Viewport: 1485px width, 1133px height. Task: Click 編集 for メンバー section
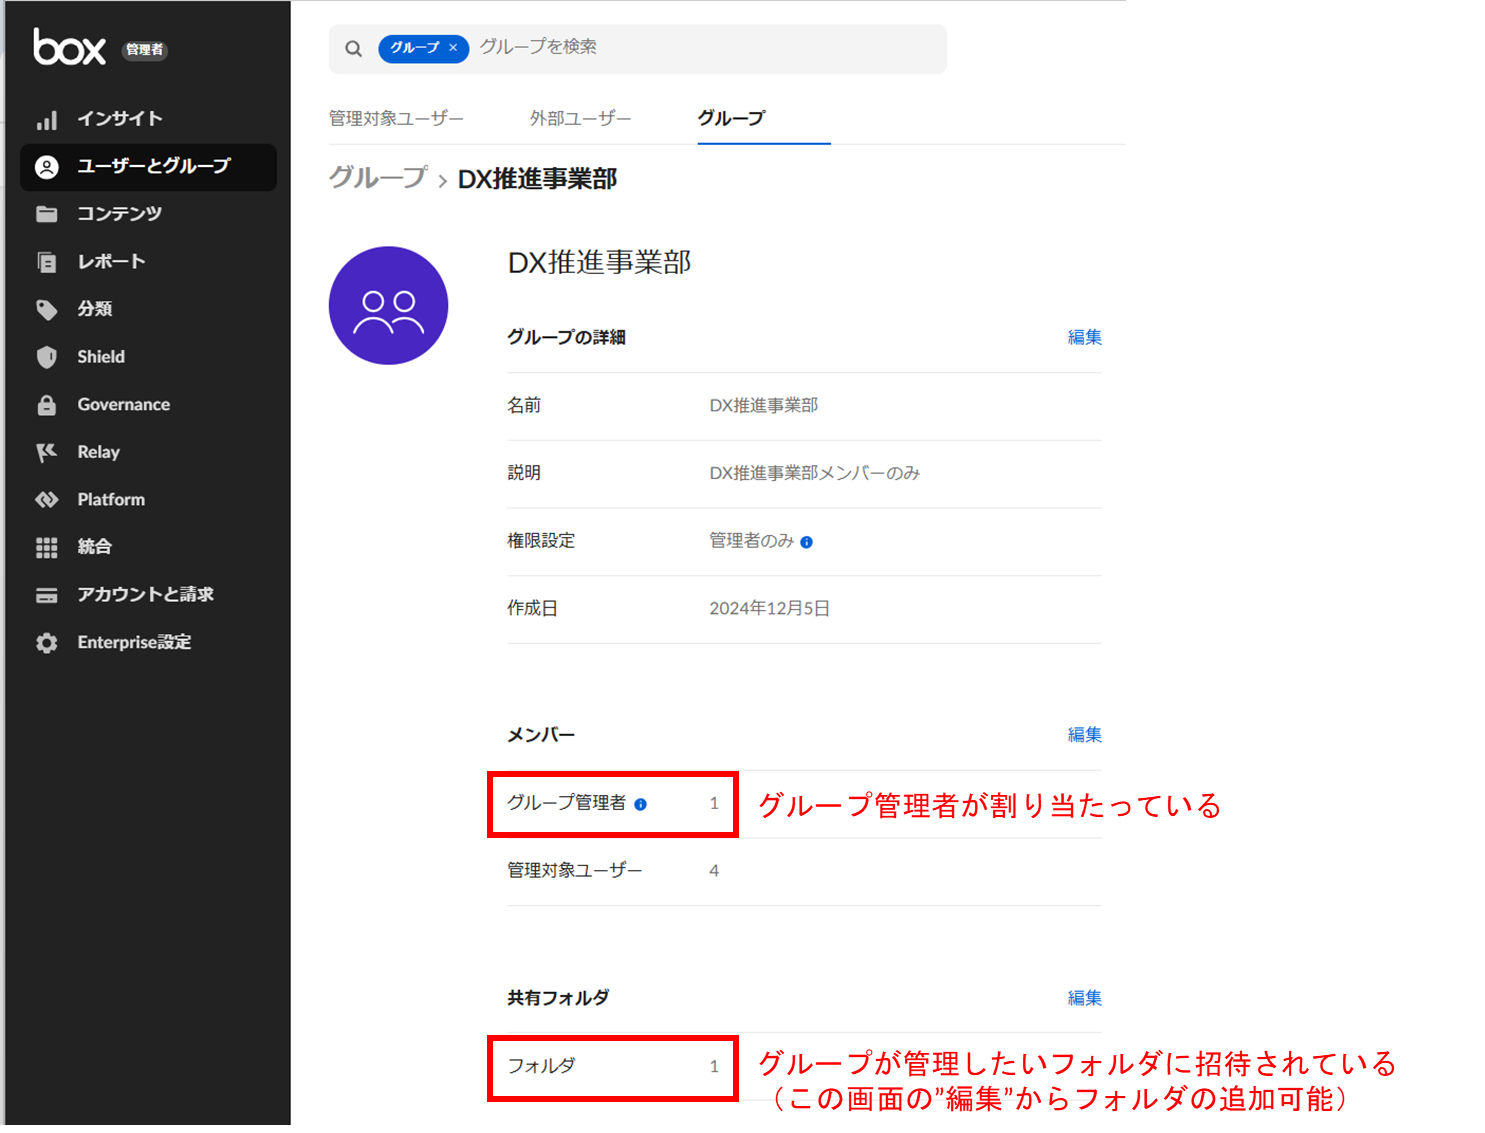[1084, 735]
